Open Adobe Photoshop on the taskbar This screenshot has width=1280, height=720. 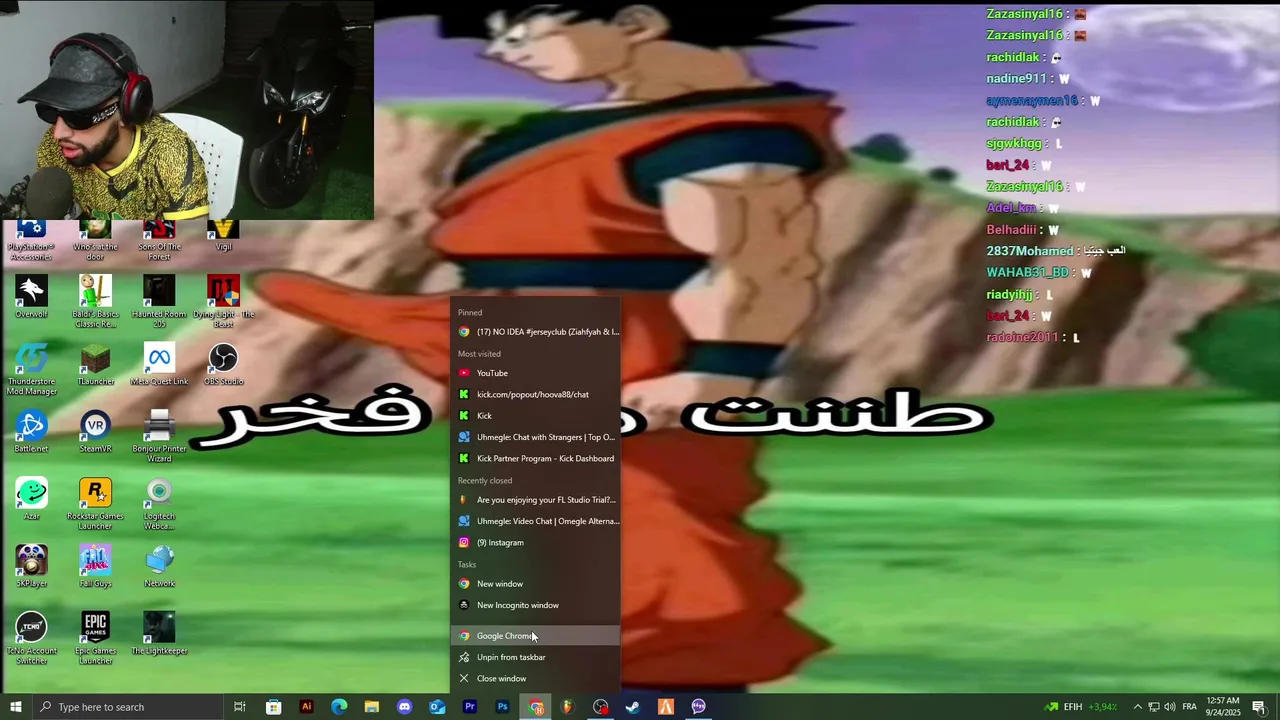point(502,707)
